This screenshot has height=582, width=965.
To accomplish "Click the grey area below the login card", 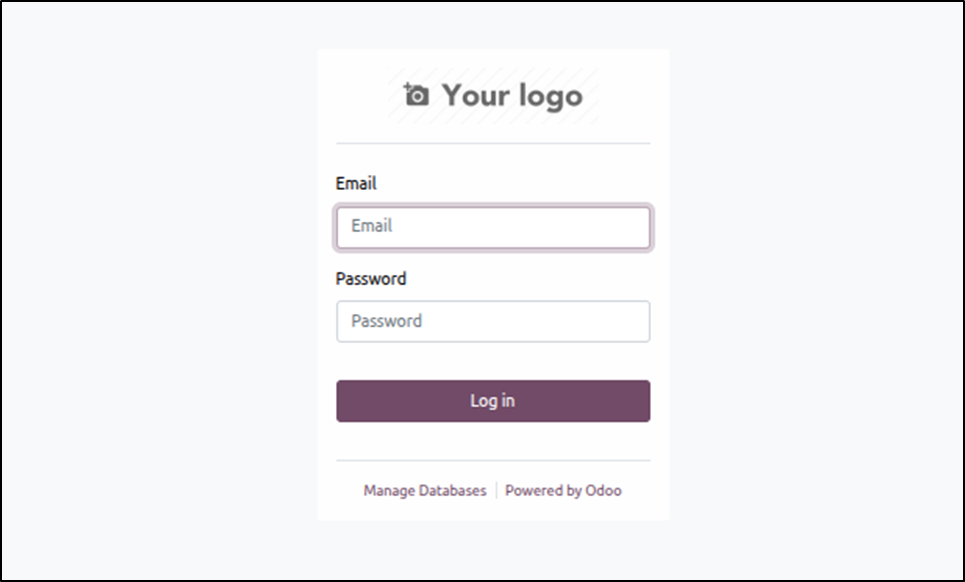I will 493,550.
